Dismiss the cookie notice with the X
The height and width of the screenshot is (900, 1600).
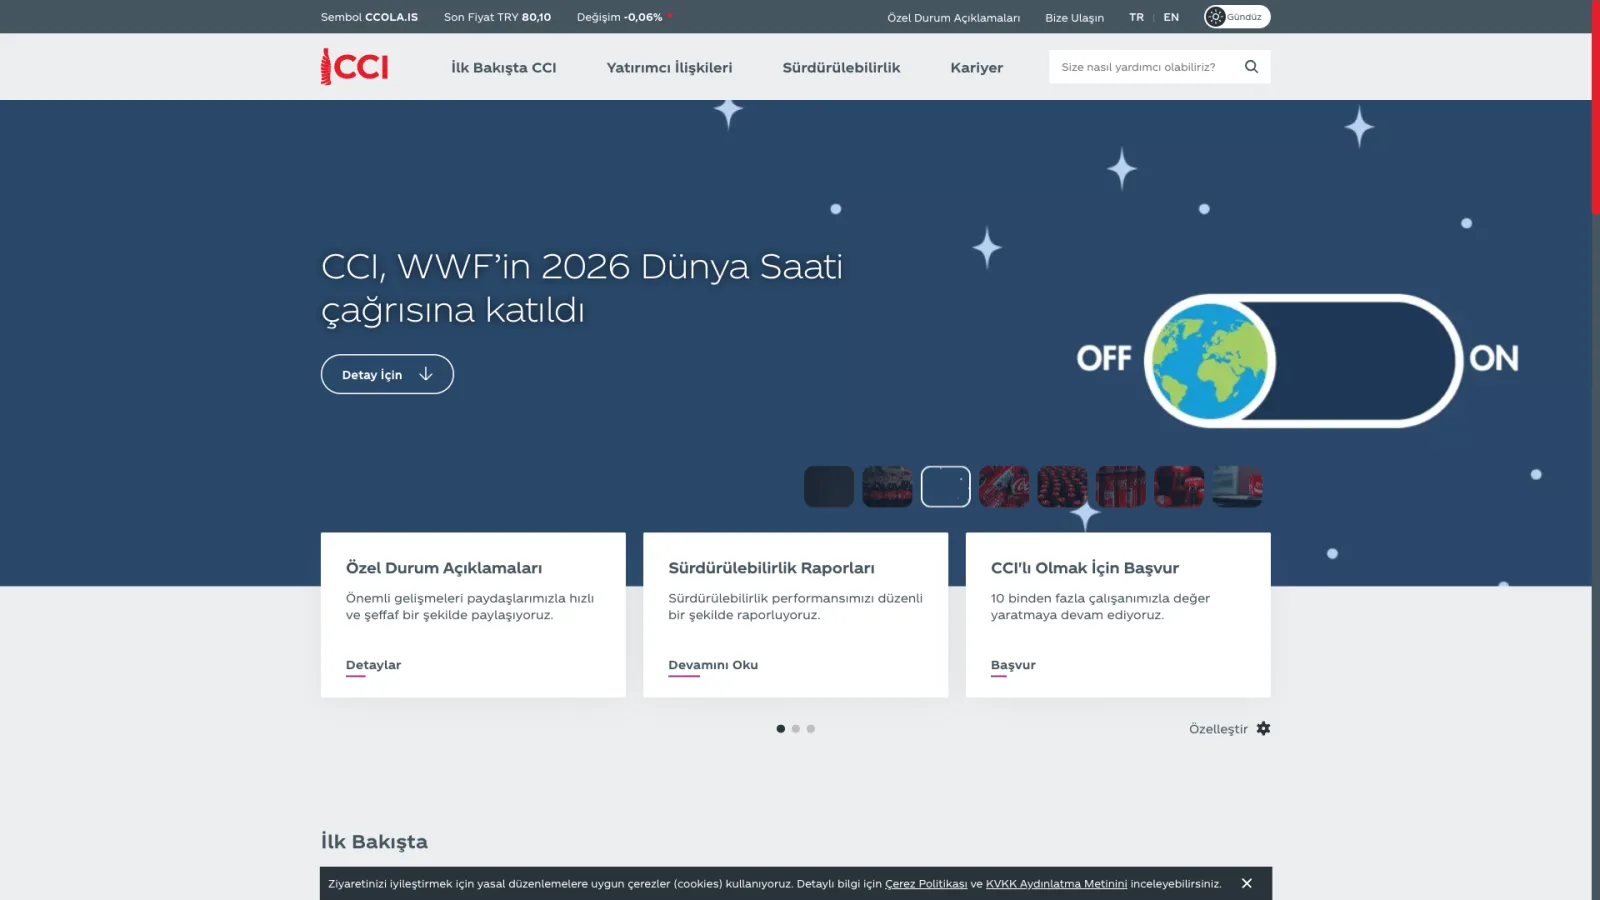pos(1246,883)
